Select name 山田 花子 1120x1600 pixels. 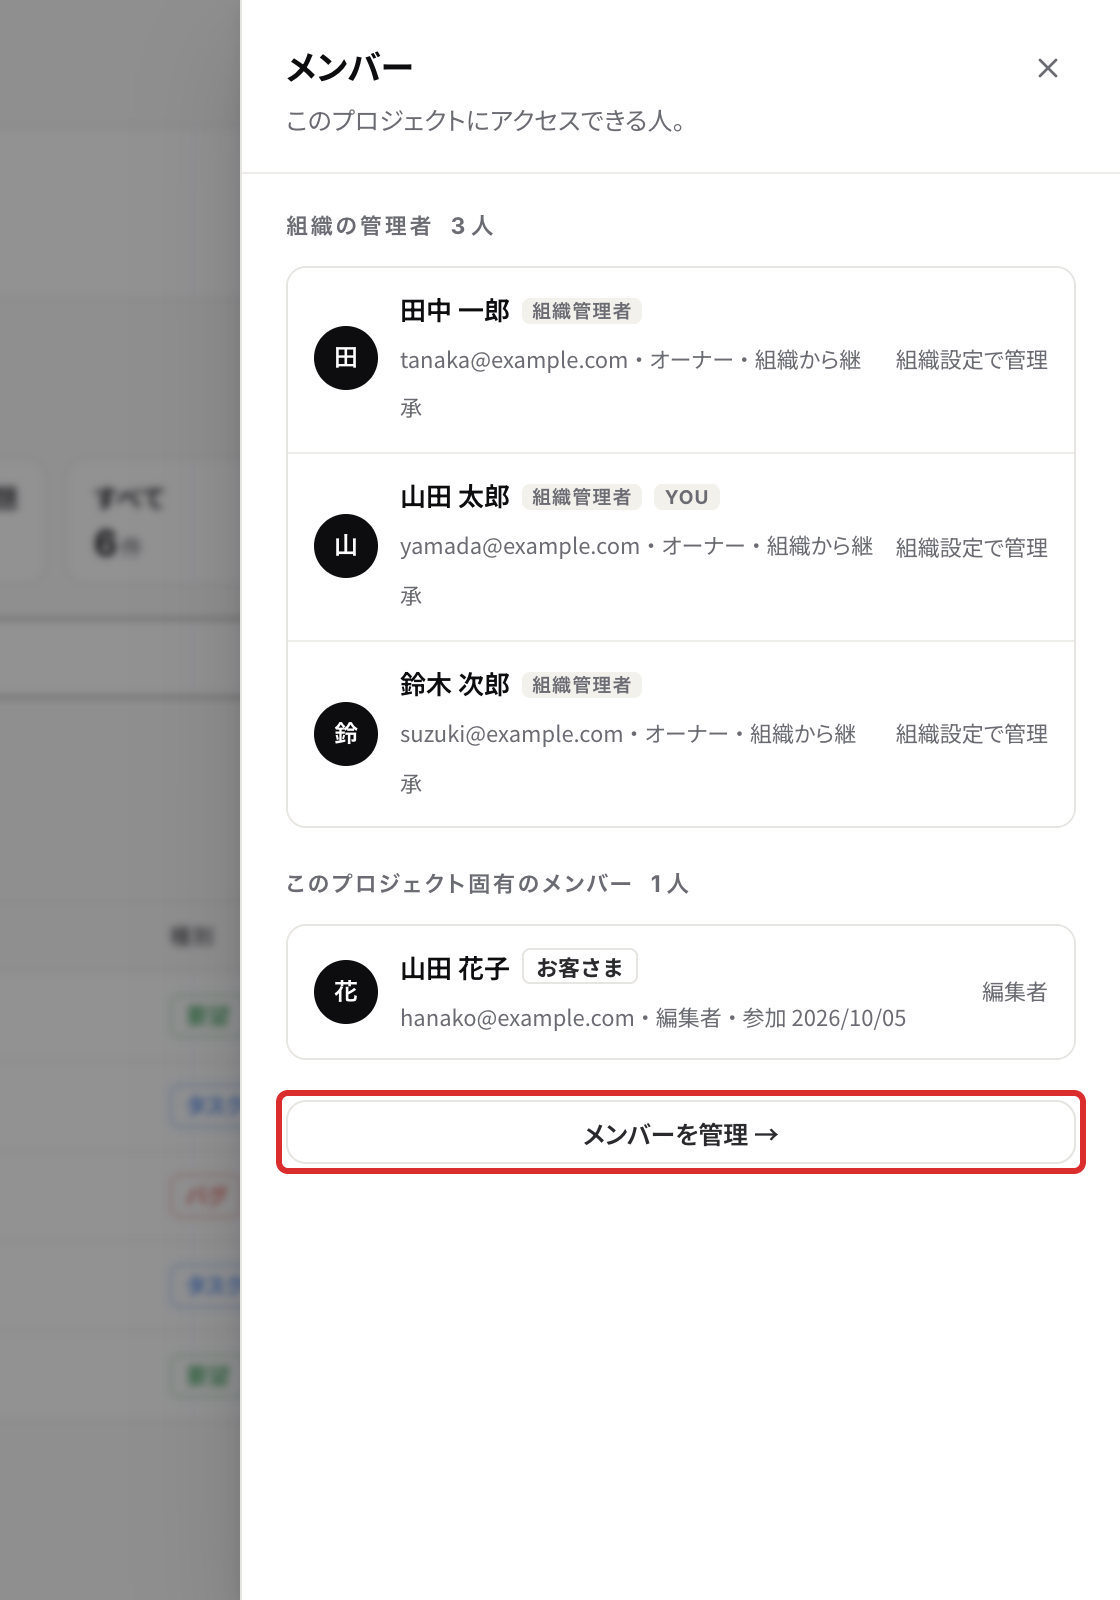click(x=455, y=968)
